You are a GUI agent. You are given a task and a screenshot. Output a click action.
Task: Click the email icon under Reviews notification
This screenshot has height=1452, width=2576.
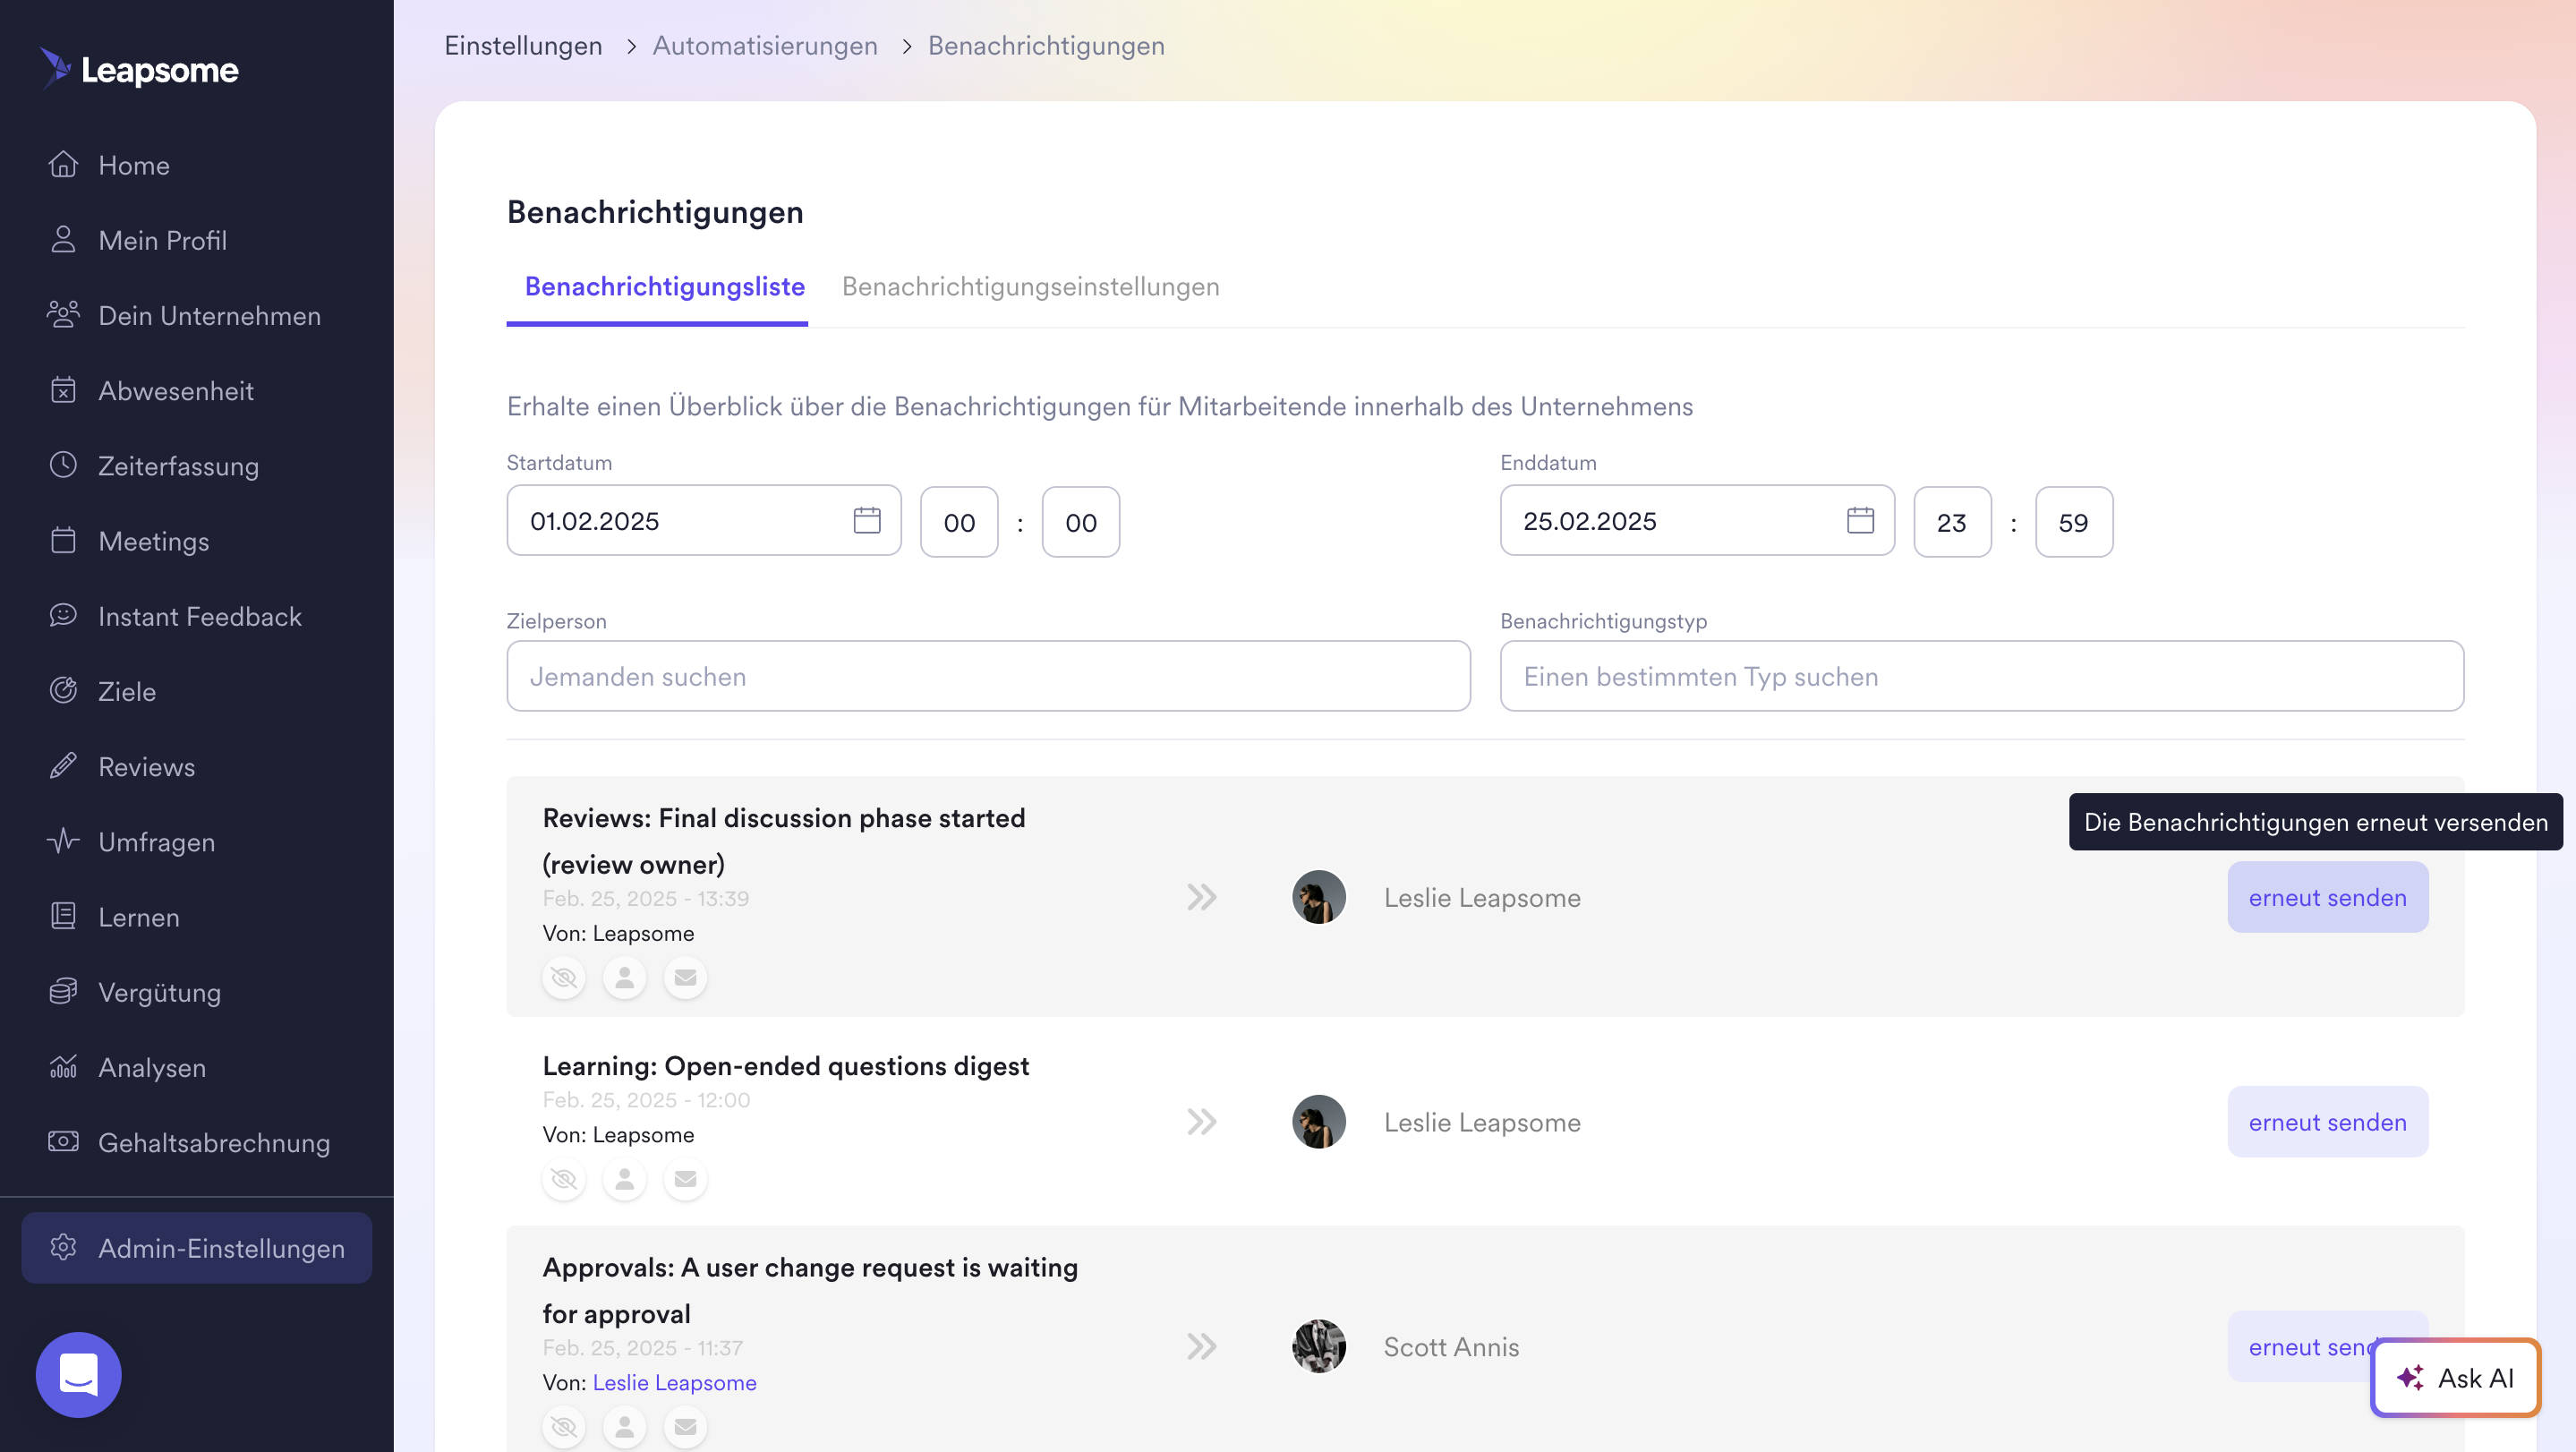tap(685, 977)
